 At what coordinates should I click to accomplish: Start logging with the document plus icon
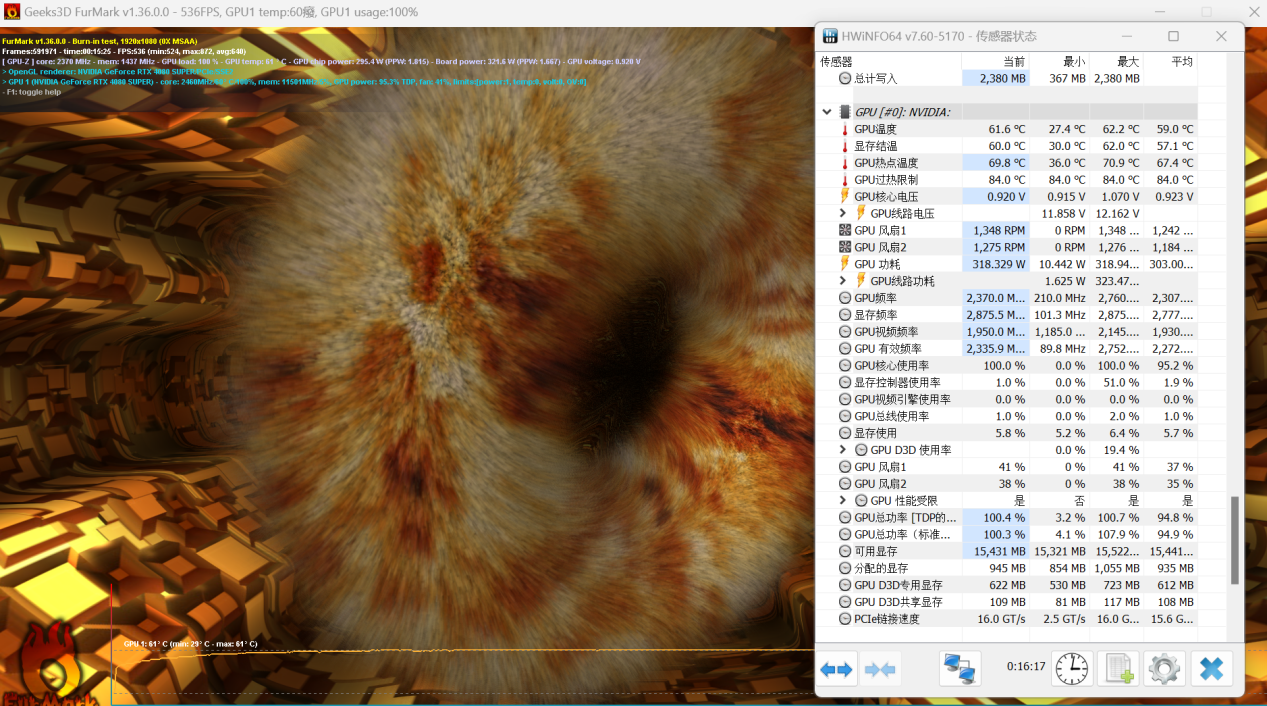[x=1118, y=669]
